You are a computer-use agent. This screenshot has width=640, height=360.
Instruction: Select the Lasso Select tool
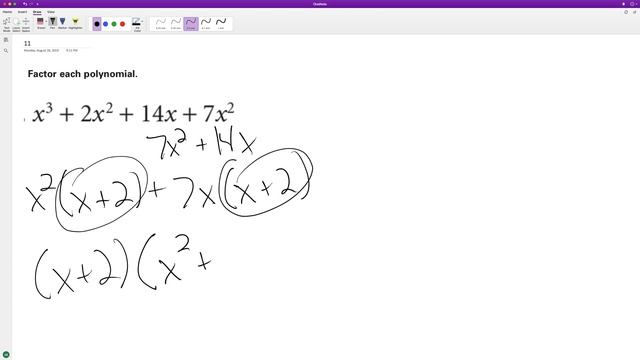tap(16, 24)
